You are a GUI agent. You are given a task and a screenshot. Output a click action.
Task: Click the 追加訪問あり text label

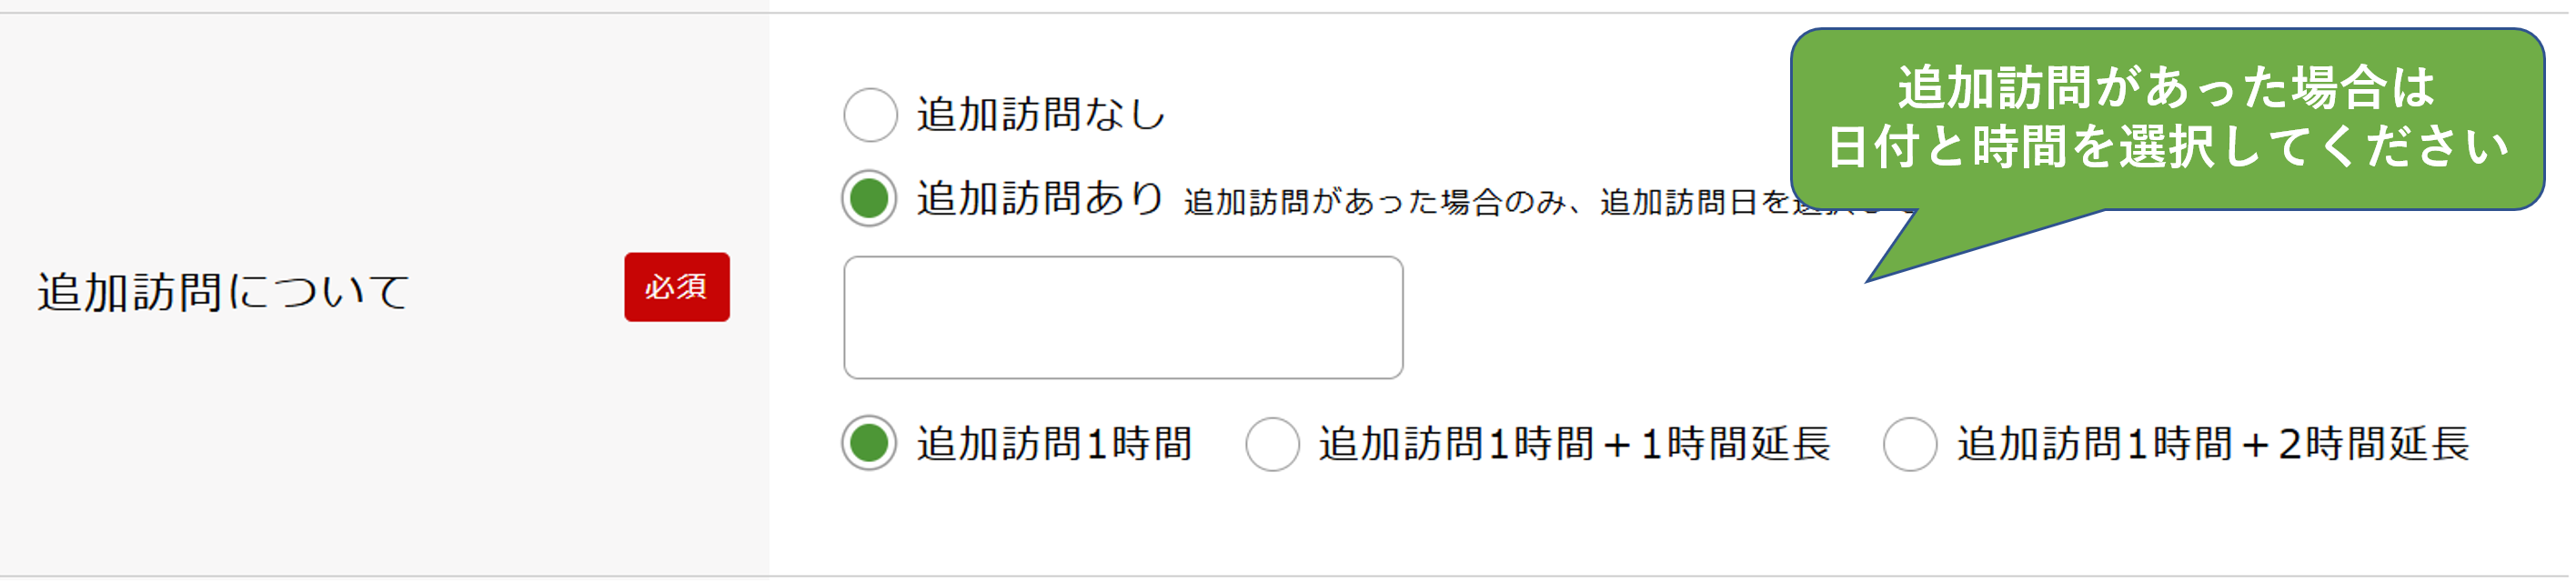pyautogui.click(x=1041, y=198)
